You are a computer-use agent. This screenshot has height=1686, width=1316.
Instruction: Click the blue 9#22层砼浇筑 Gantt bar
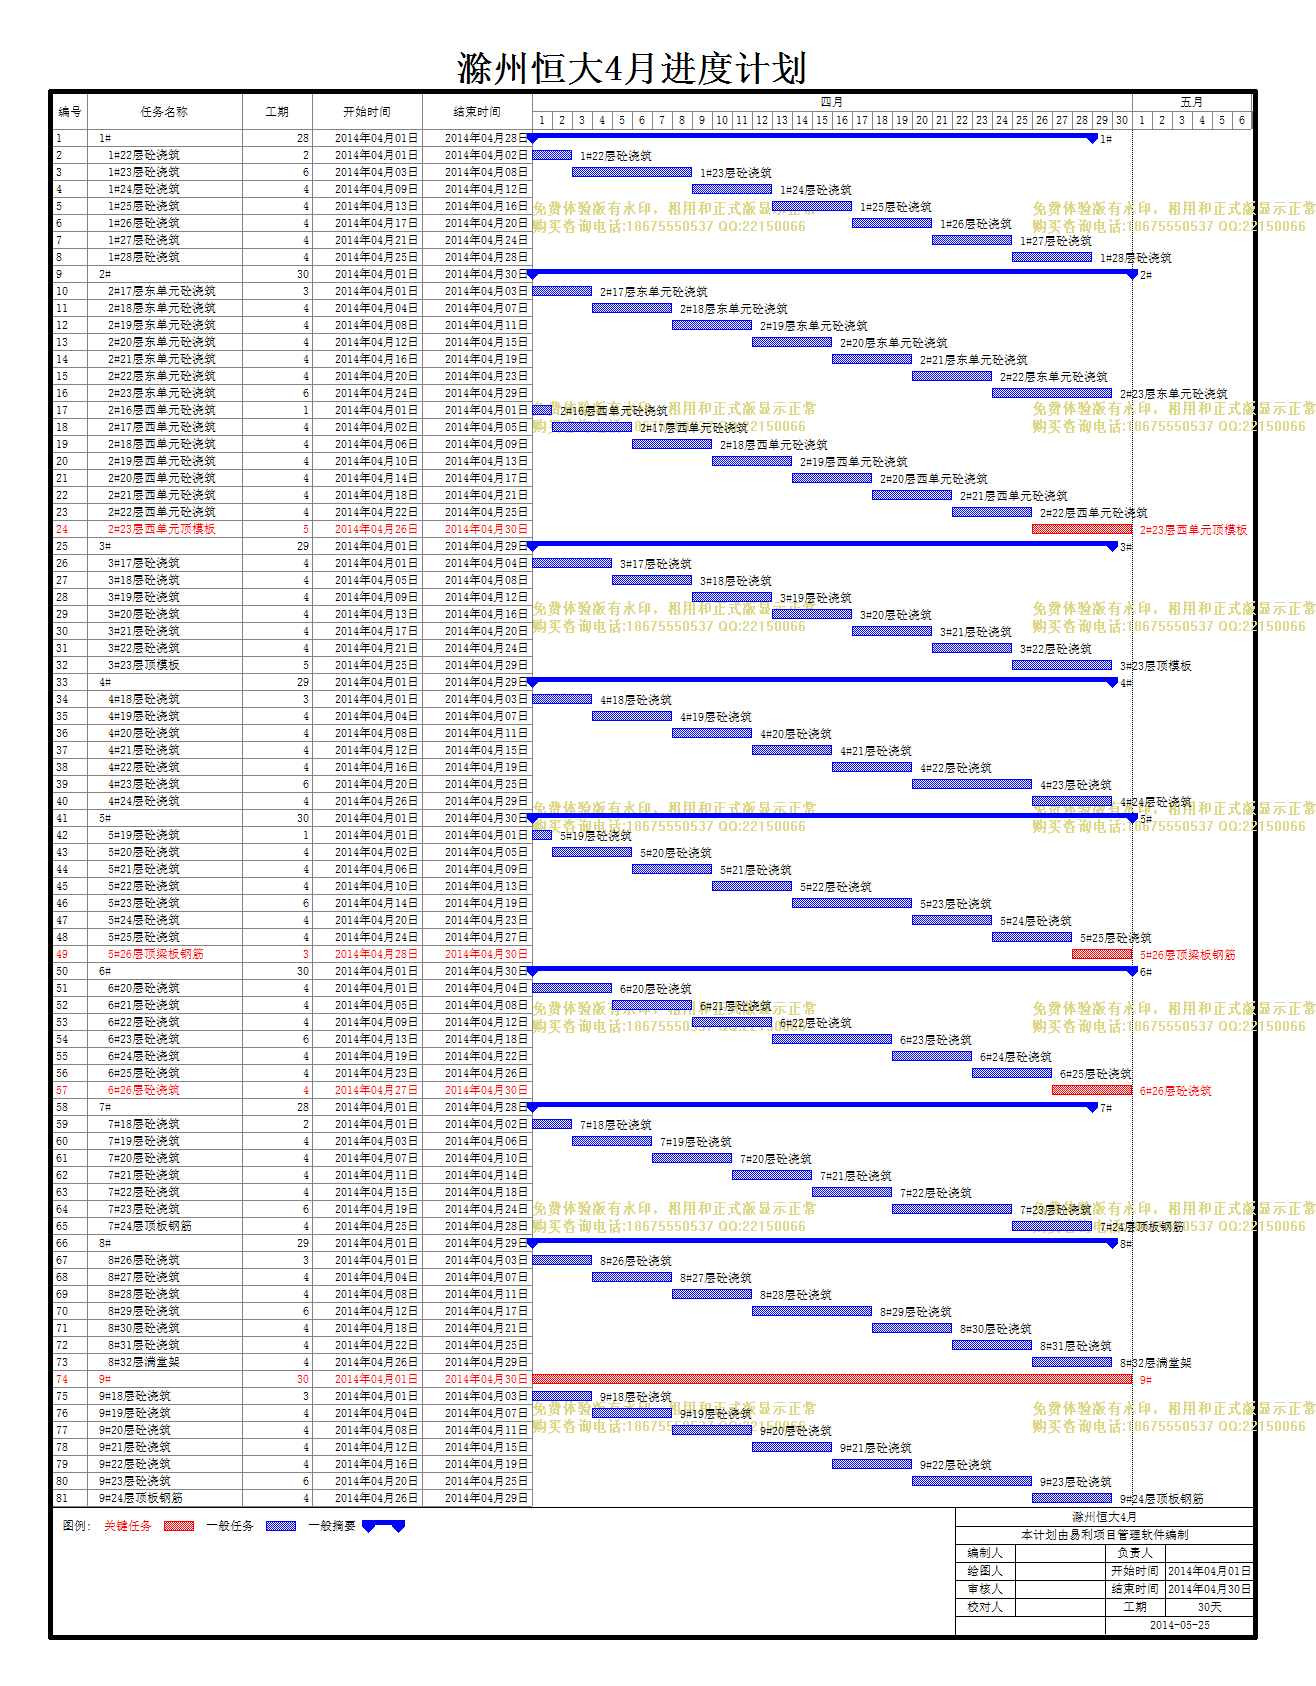(872, 1464)
